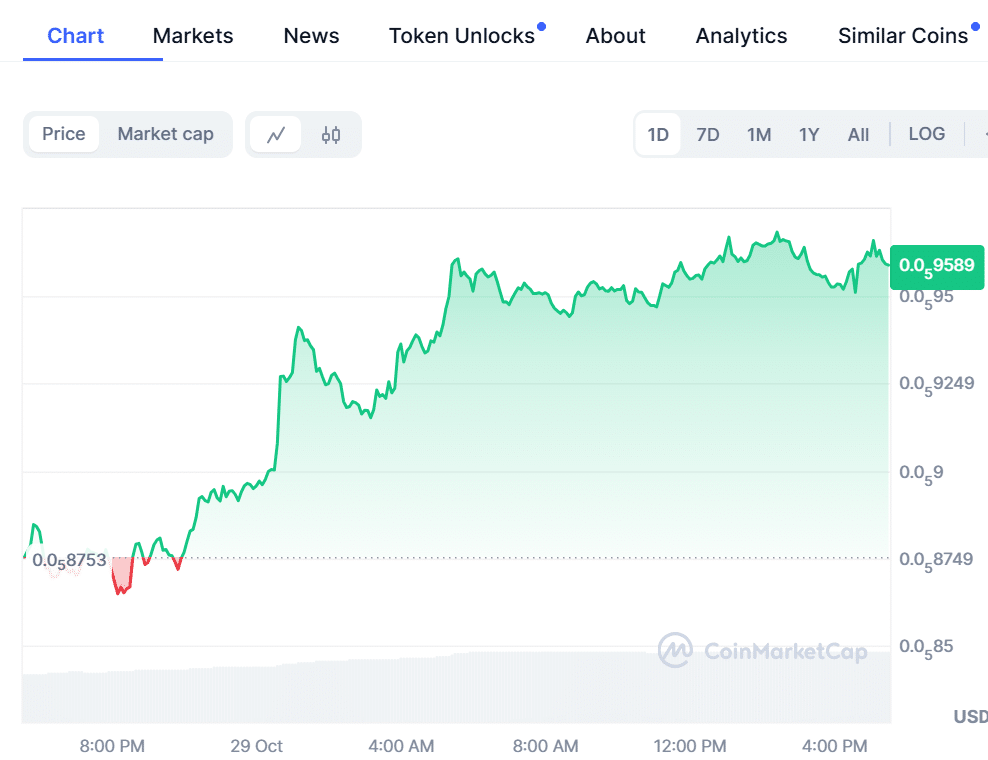Click the CoinMarketCap watermark logo

point(675,650)
